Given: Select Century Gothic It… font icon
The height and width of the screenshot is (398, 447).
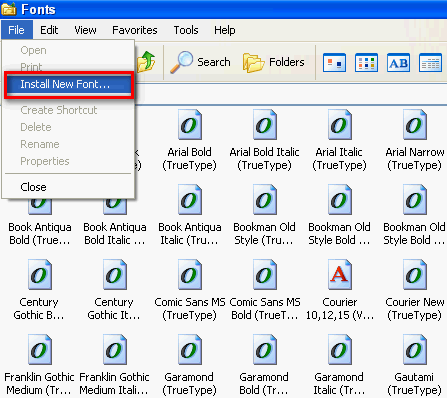Looking at the screenshot, I should 115,275.
